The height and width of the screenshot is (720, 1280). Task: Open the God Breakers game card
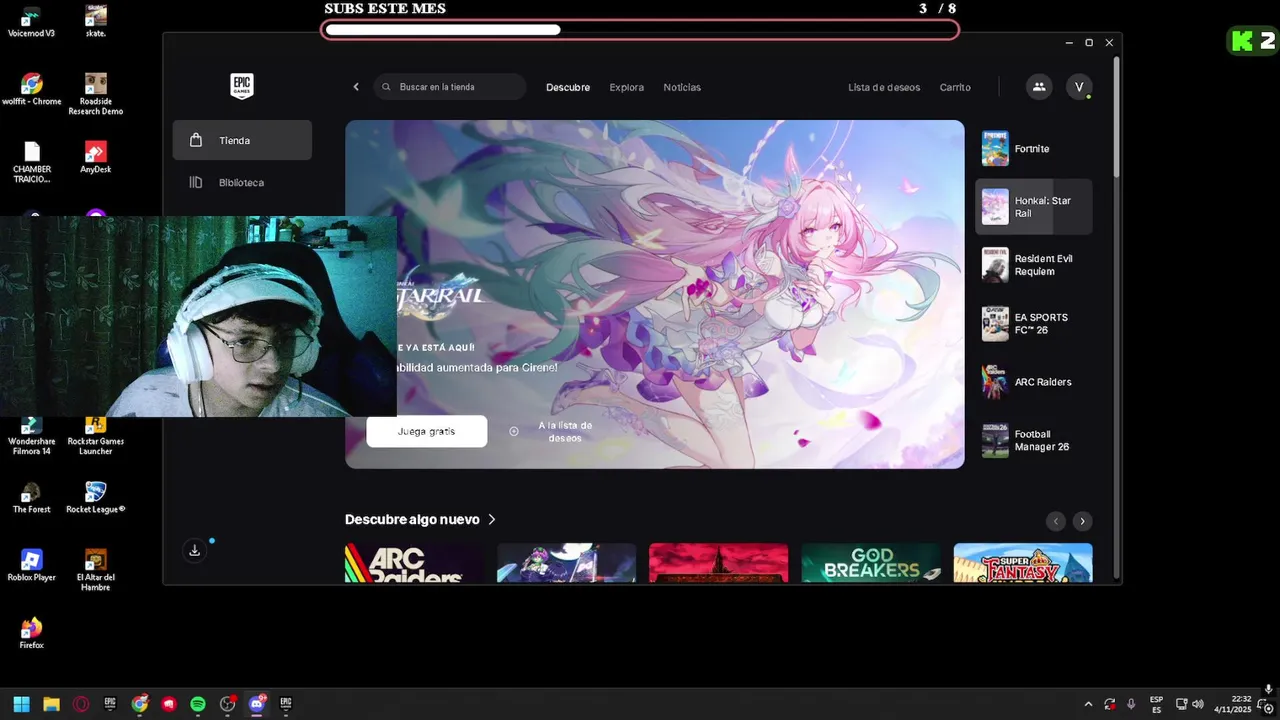coord(871,563)
